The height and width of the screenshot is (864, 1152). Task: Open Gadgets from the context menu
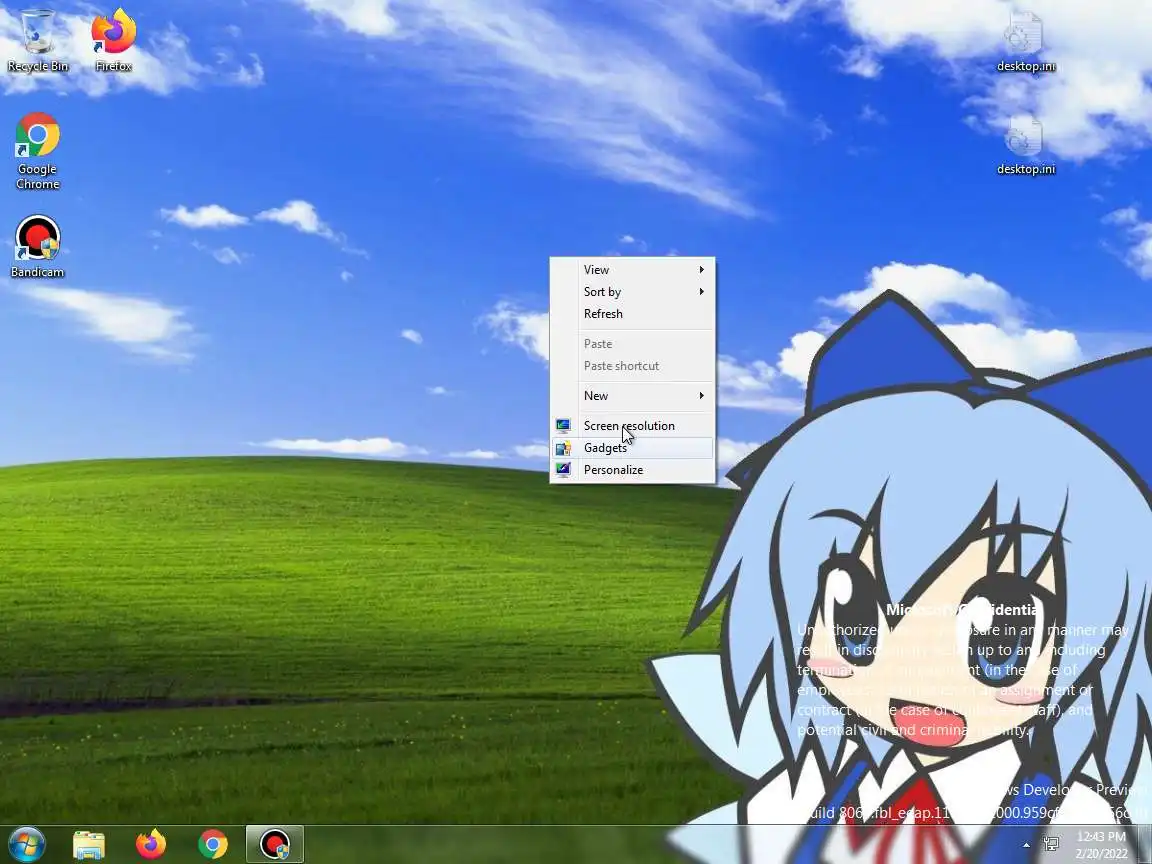(x=632, y=447)
